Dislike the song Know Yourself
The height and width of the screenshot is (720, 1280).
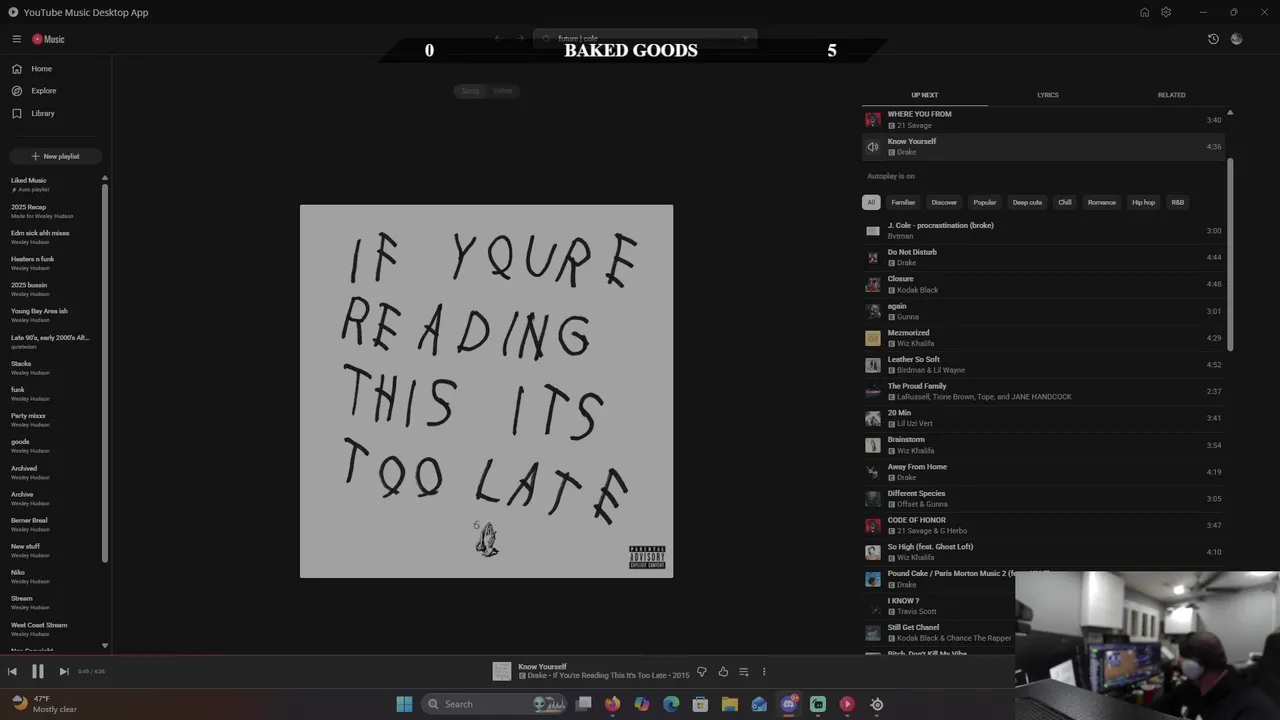(x=701, y=672)
